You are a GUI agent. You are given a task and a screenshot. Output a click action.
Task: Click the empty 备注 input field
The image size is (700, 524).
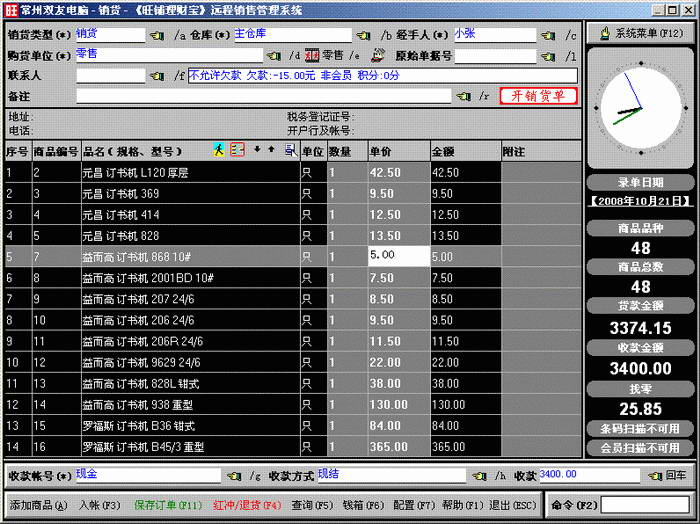(x=263, y=96)
